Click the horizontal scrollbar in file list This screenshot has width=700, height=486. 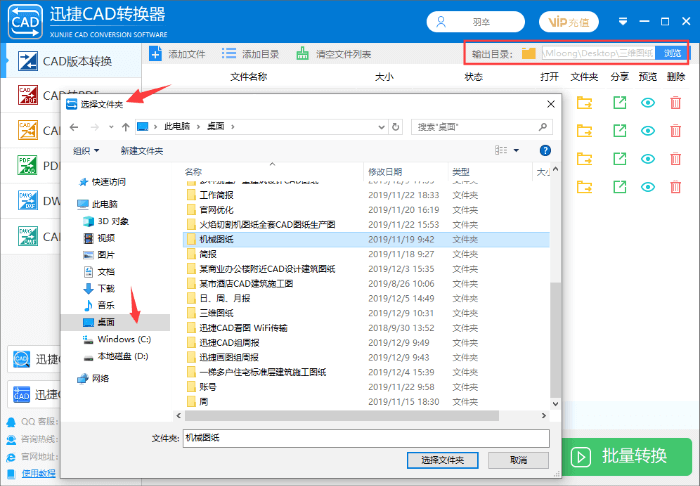[x=342, y=415]
